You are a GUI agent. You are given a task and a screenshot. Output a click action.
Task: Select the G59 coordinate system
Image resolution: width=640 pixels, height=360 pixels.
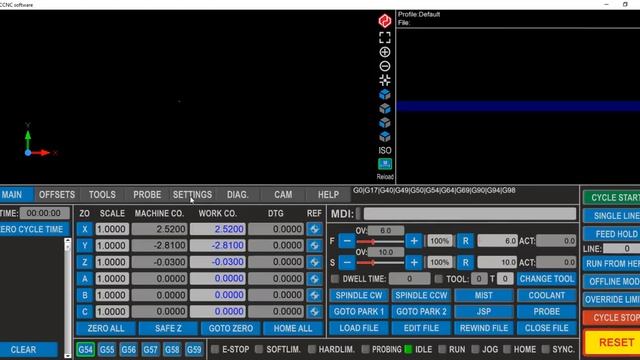(194, 349)
